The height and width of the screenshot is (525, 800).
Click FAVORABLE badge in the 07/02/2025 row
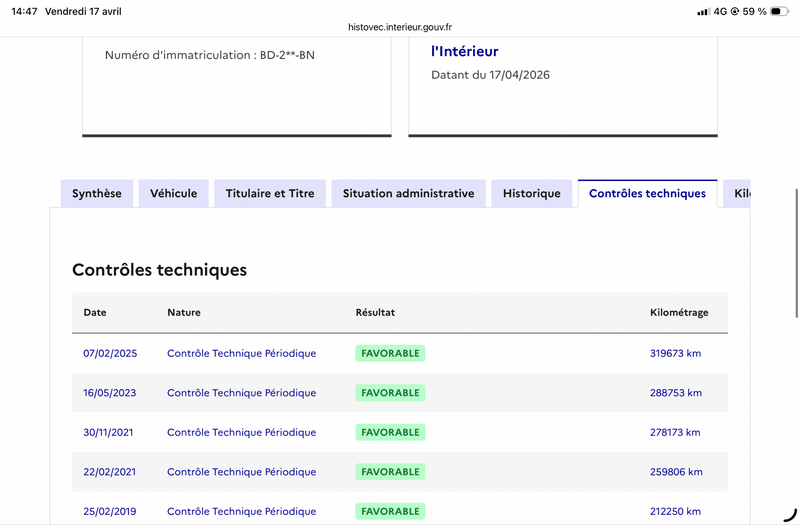(x=390, y=353)
